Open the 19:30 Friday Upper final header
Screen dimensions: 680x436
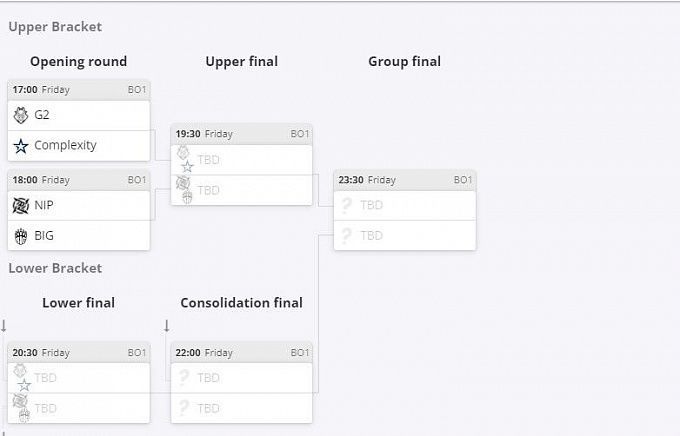pos(241,134)
